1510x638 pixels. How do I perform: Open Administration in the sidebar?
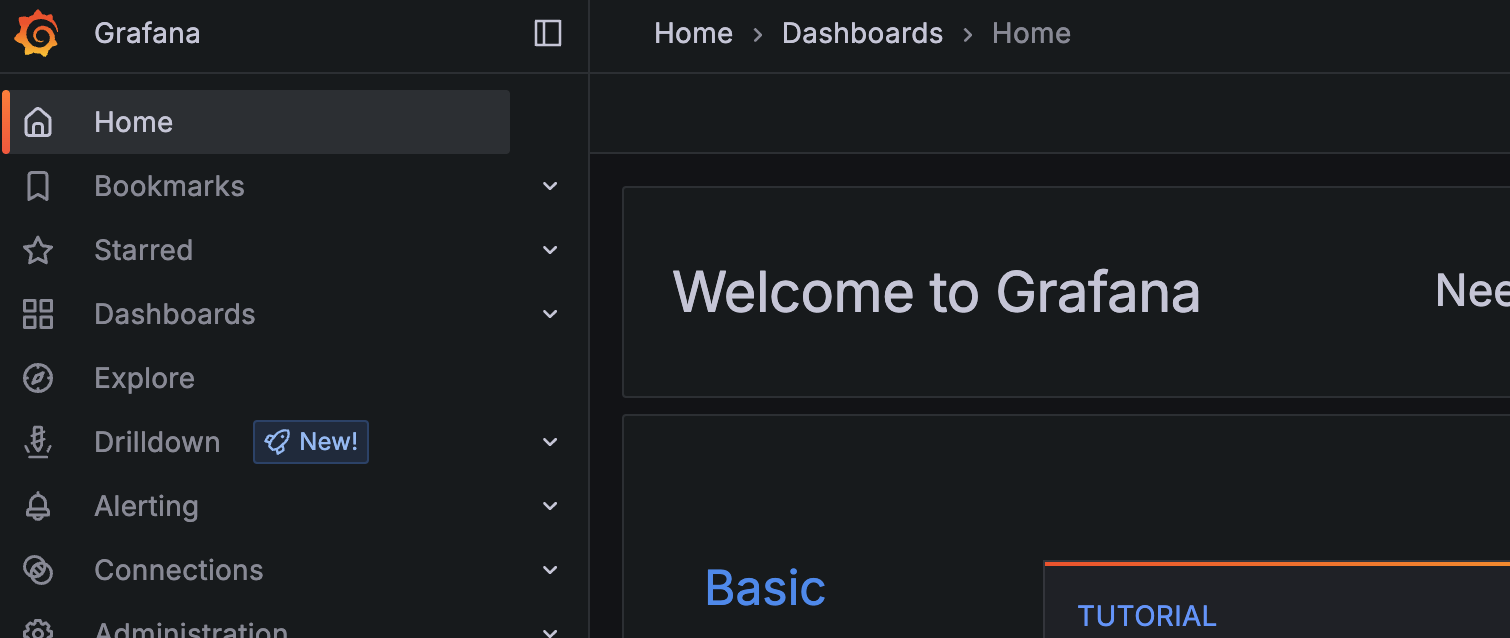coord(191,629)
